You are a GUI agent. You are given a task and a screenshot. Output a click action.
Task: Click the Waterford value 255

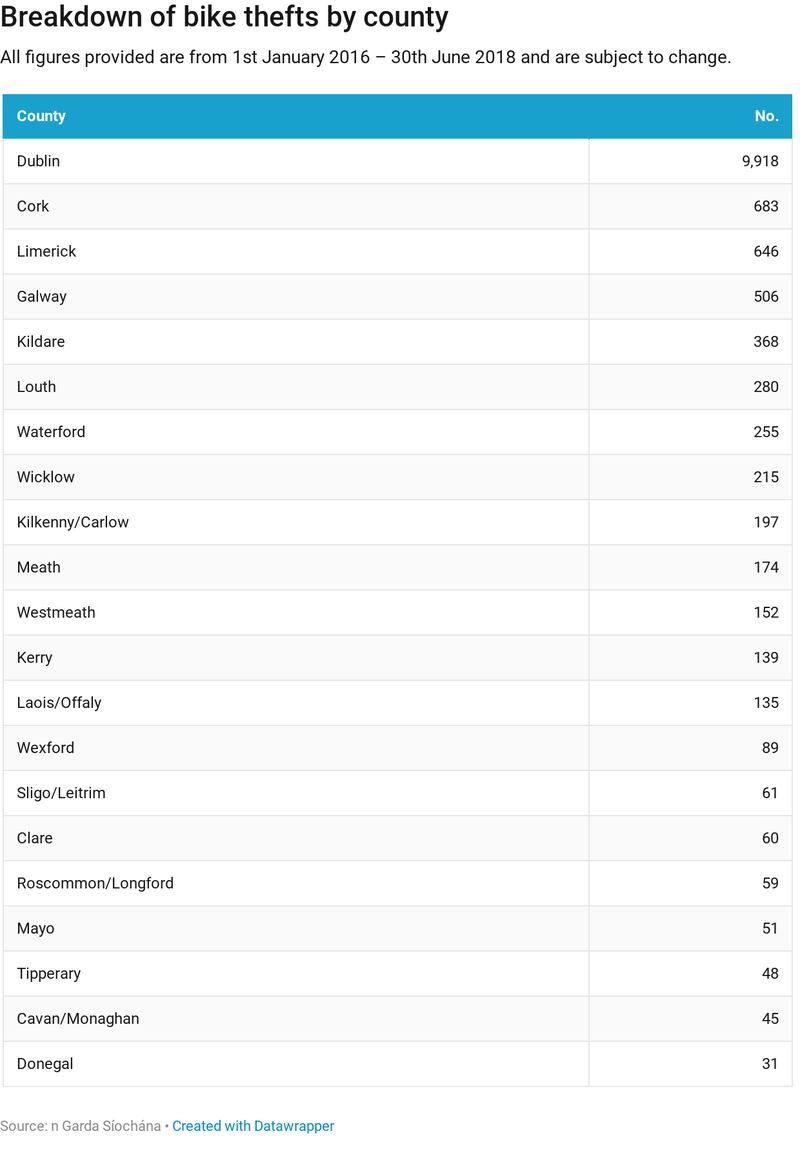click(766, 432)
